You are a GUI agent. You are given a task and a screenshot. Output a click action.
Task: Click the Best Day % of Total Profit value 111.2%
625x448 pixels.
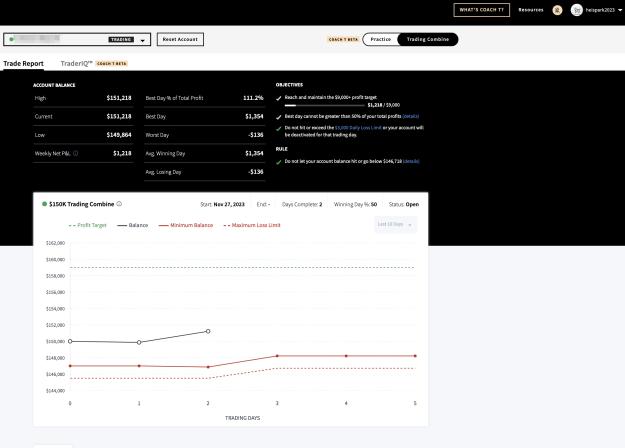coord(253,98)
